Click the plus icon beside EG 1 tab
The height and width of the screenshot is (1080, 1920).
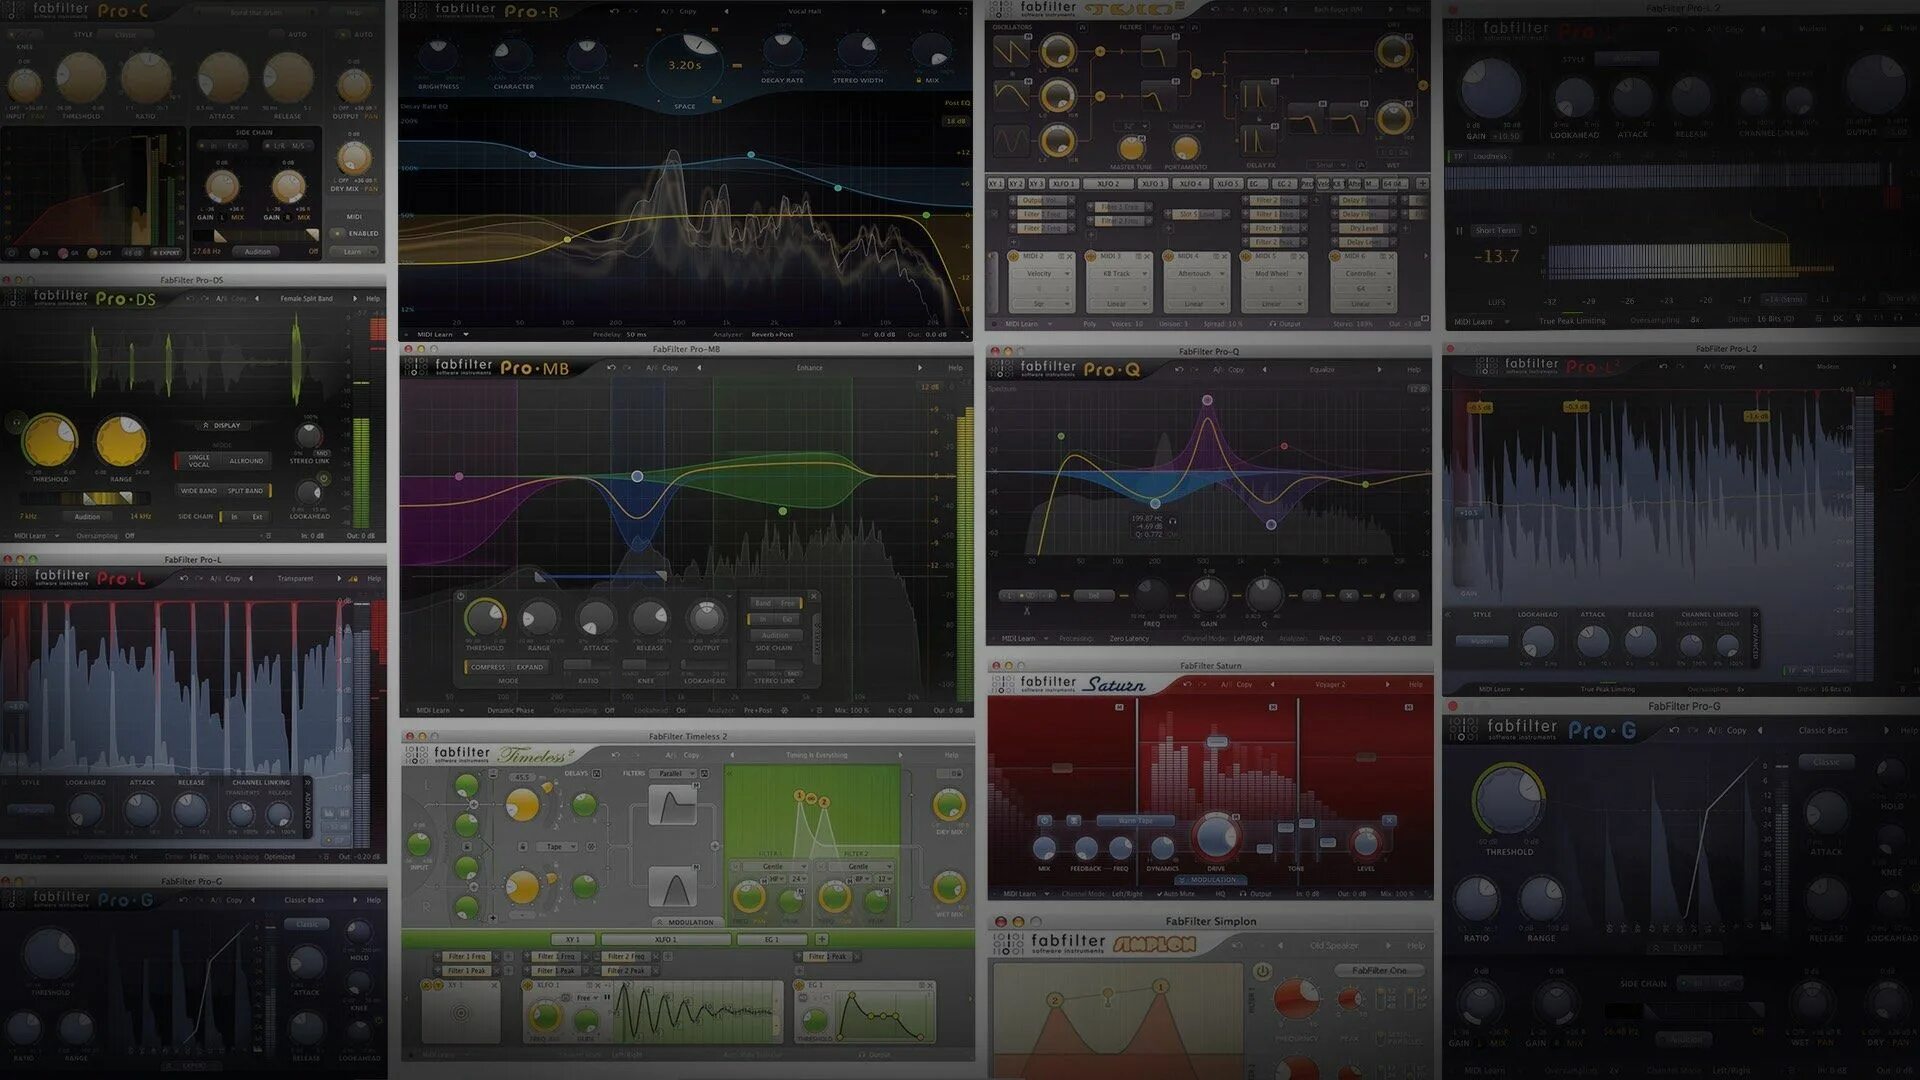pos(822,939)
